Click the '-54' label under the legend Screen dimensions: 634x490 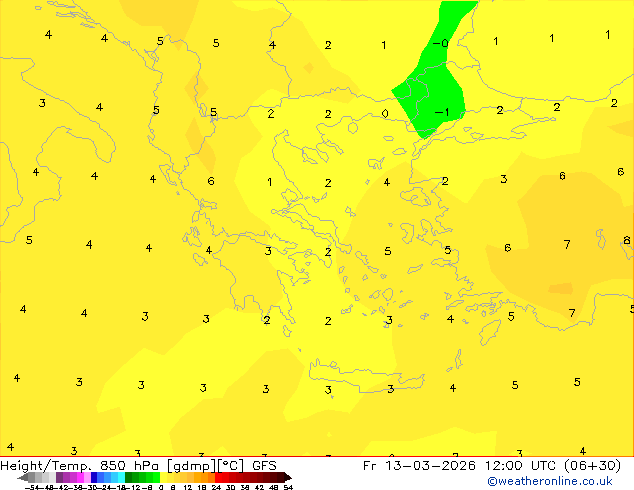point(32,487)
